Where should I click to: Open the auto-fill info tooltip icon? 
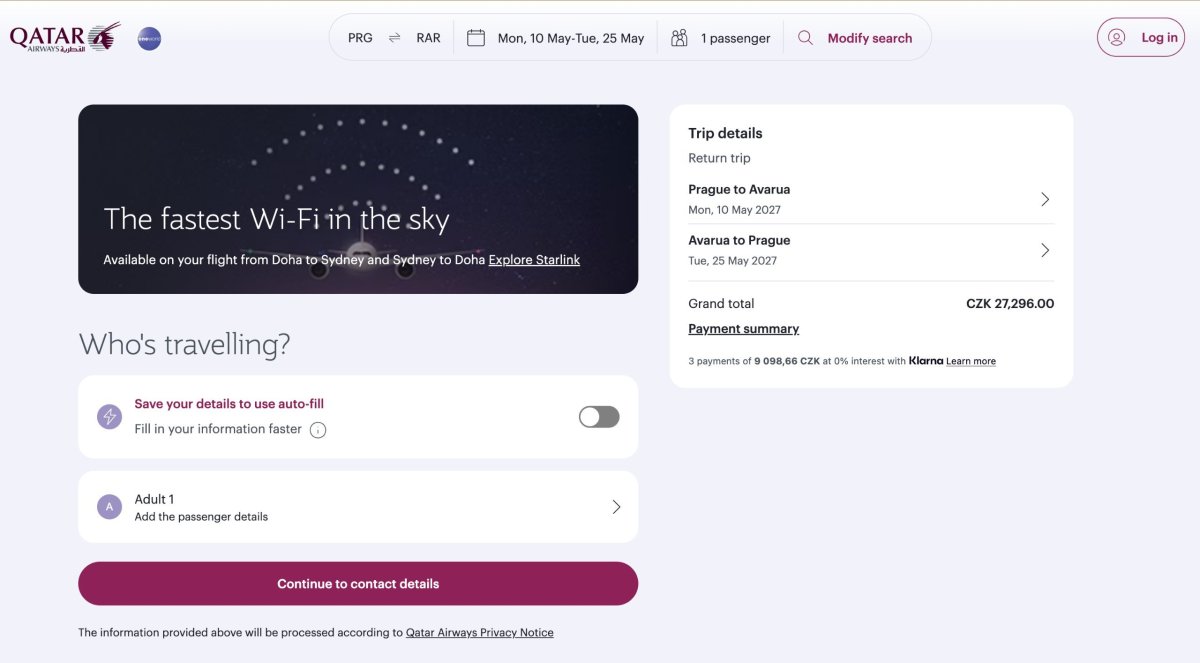[318, 430]
